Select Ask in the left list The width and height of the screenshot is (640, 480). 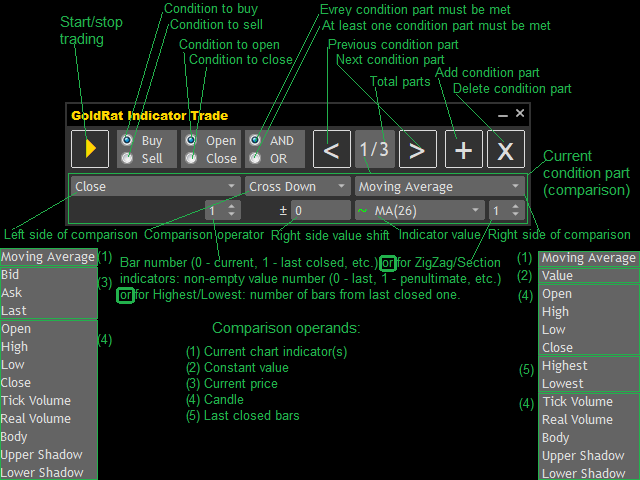pyautogui.click(x=49, y=293)
